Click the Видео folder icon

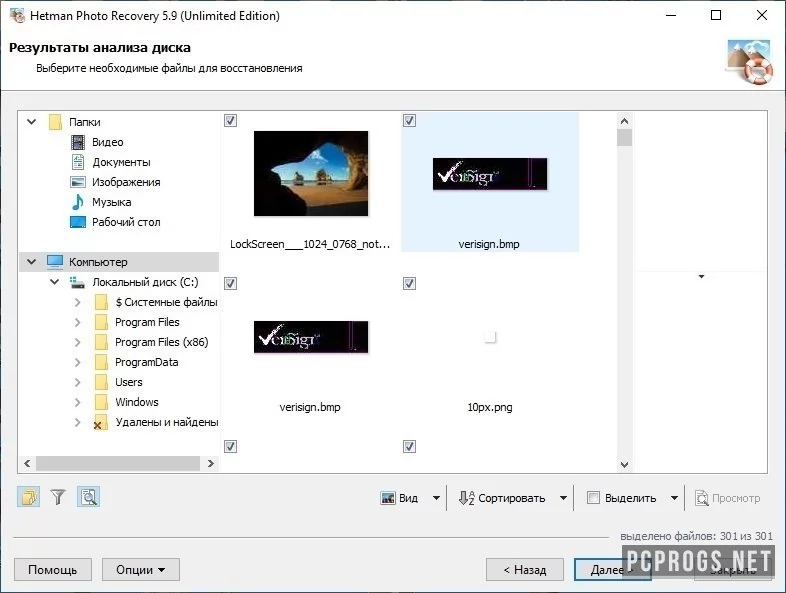pyautogui.click(x=78, y=142)
